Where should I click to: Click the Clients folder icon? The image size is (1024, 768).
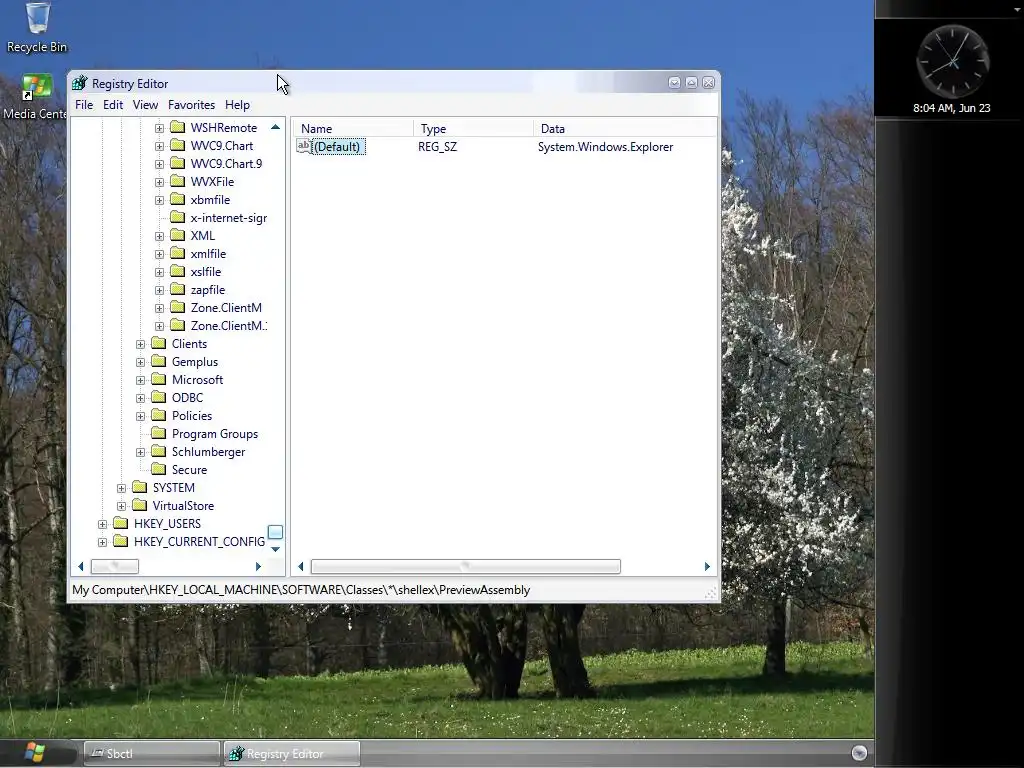[159, 344]
